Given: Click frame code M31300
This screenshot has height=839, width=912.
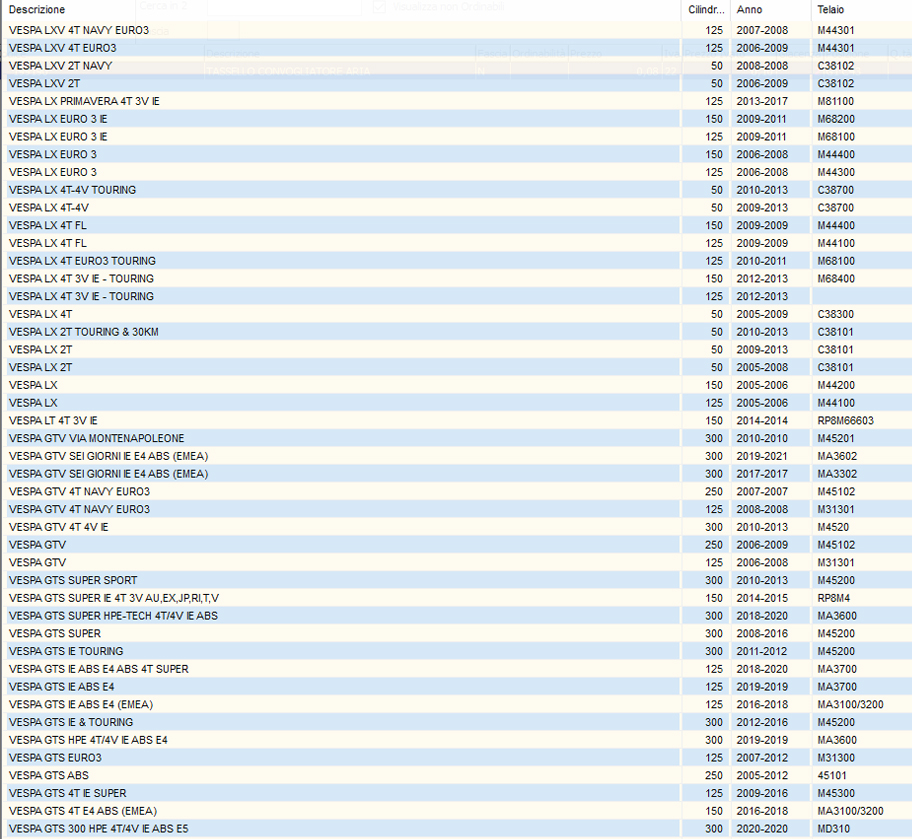Looking at the screenshot, I should point(836,758).
